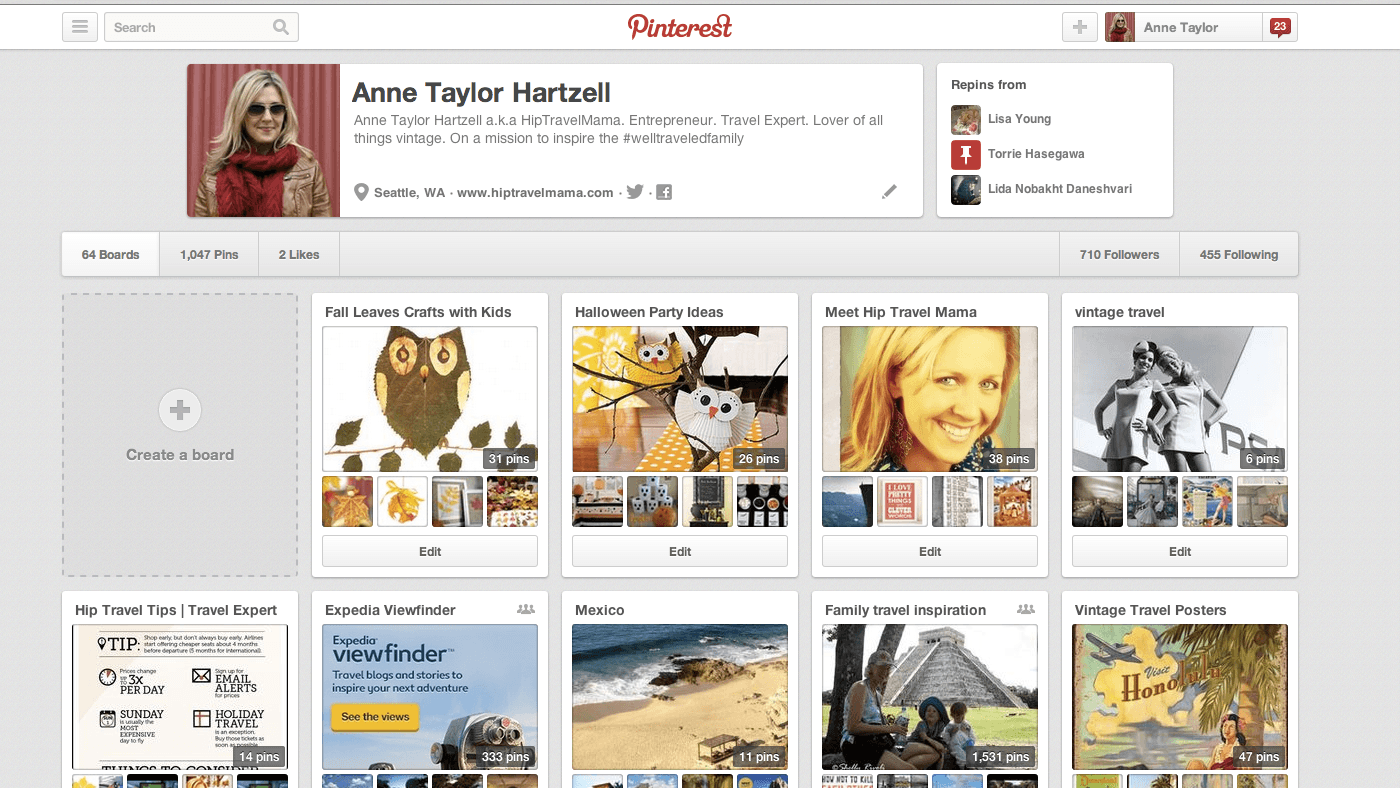Click the Repins from heading
1400x788 pixels.
point(989,85)
